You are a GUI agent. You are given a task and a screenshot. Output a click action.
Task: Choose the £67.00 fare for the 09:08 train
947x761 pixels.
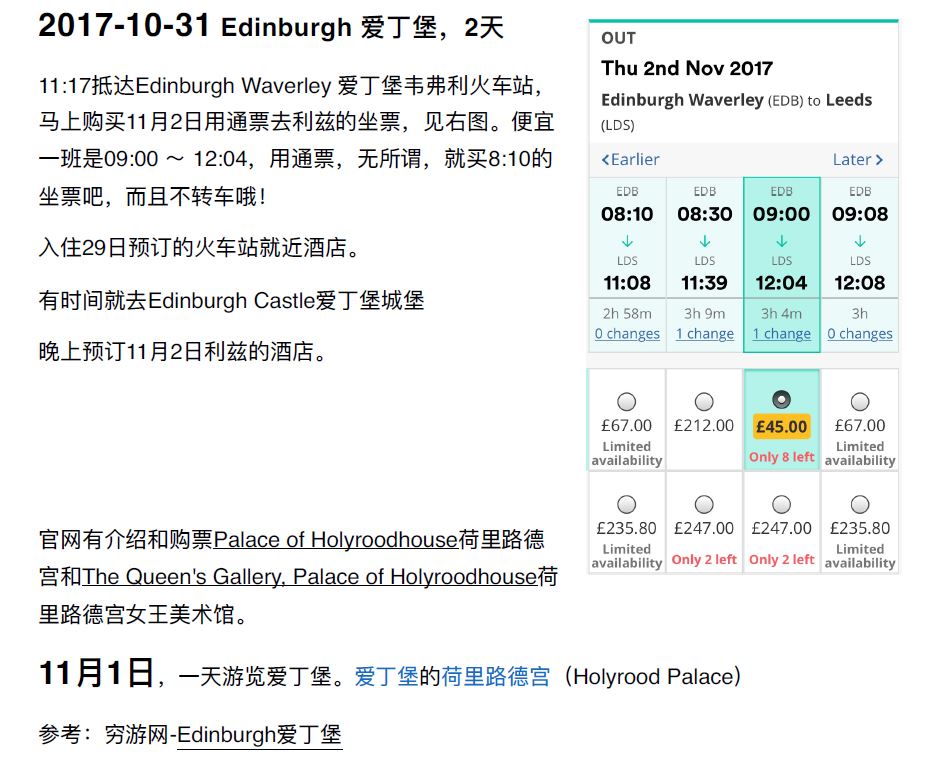(x=859, y=402)
